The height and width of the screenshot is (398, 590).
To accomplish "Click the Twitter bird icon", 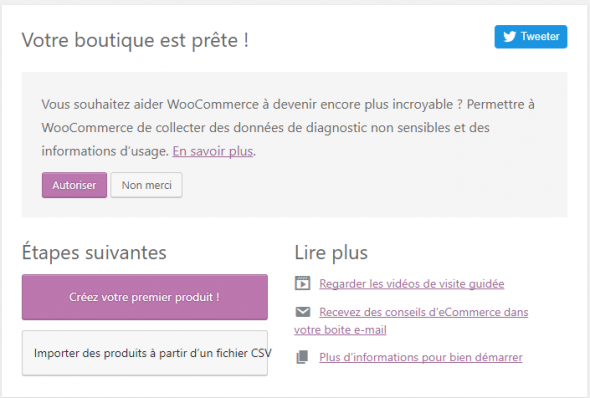I will 509,36.
